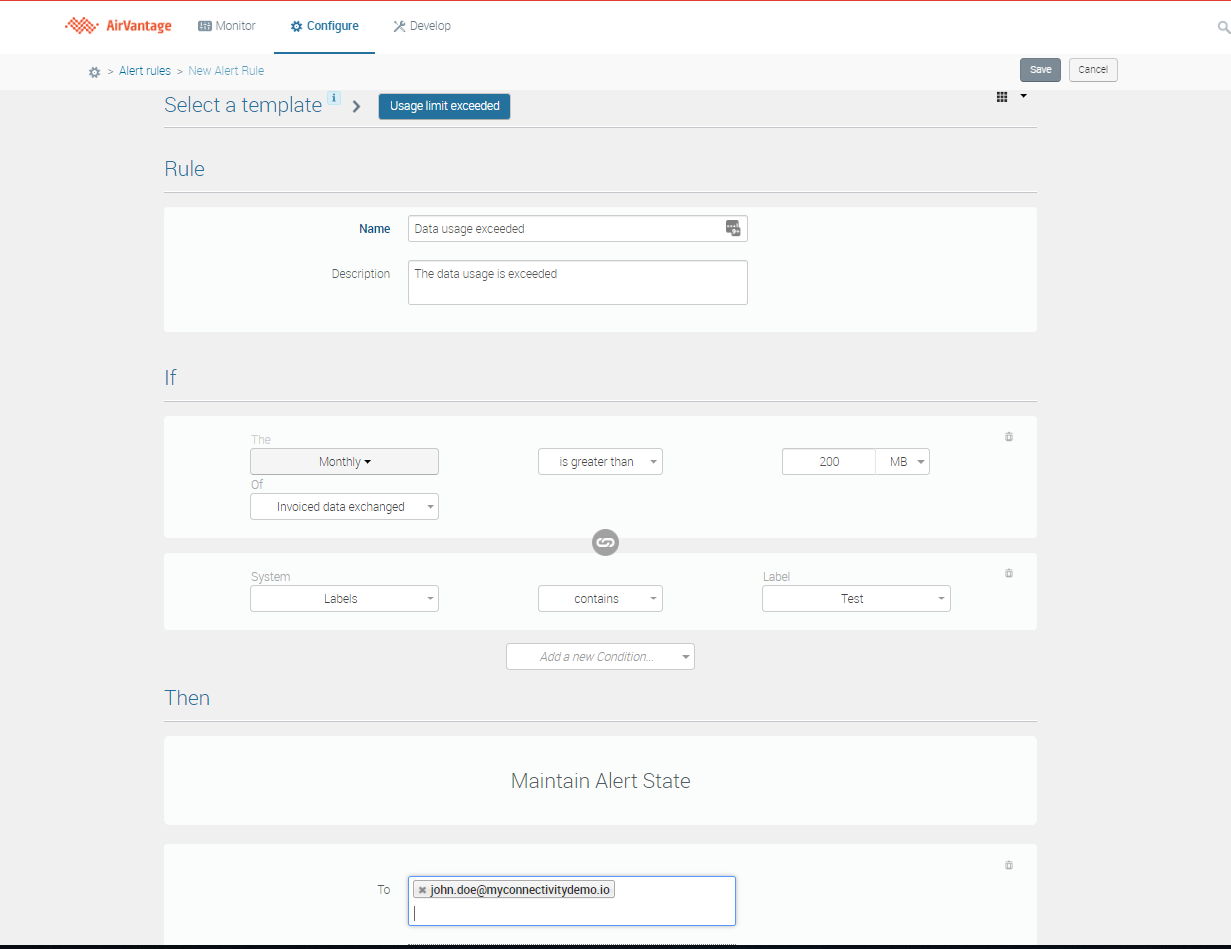Delete the data usage condition
This screenshot has height=949, width=1231.
tap(1008, 437)
